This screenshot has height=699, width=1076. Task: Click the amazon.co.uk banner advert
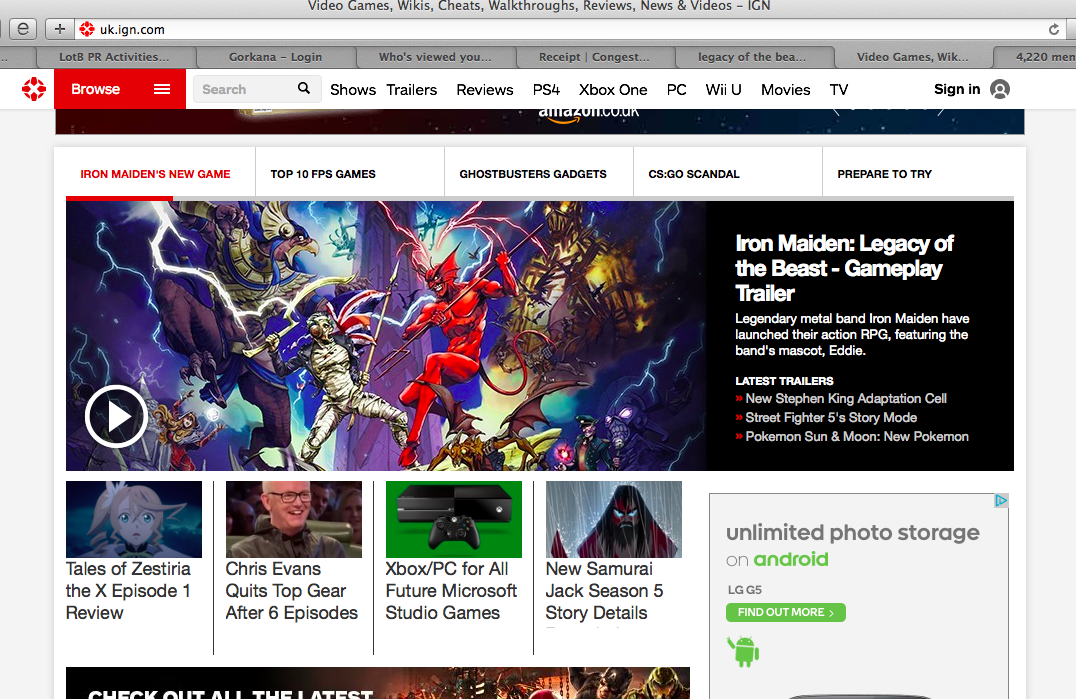pyautogui.click(x=539, y=121)
